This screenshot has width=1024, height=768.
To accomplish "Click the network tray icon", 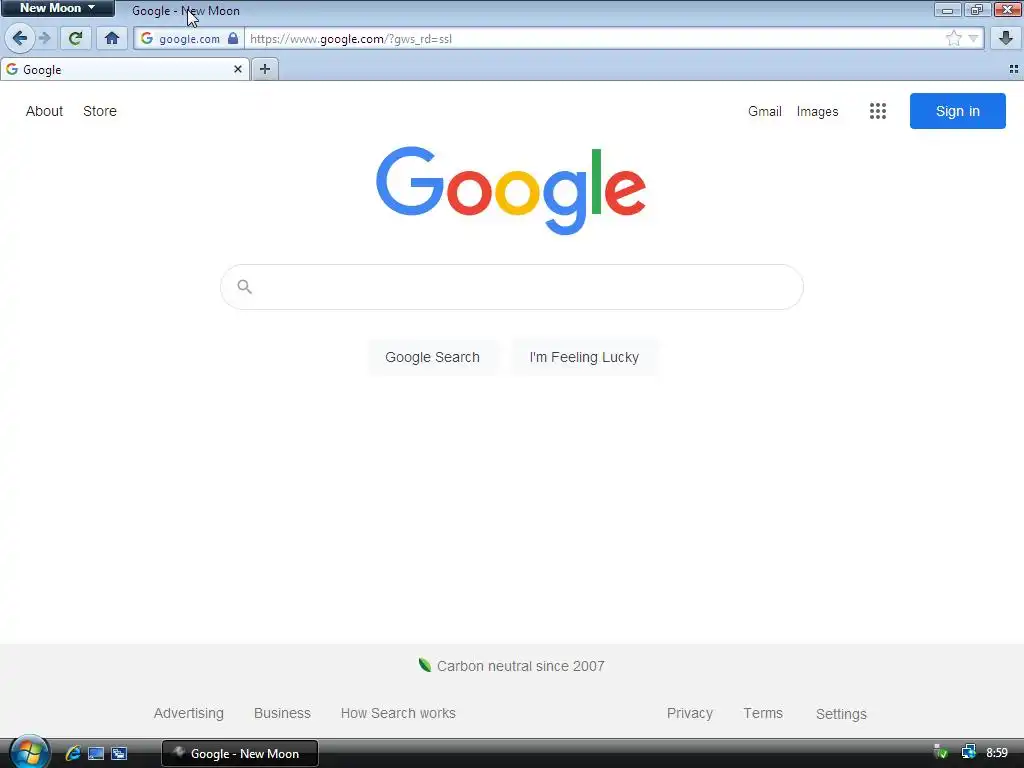I will coord(969,753).
